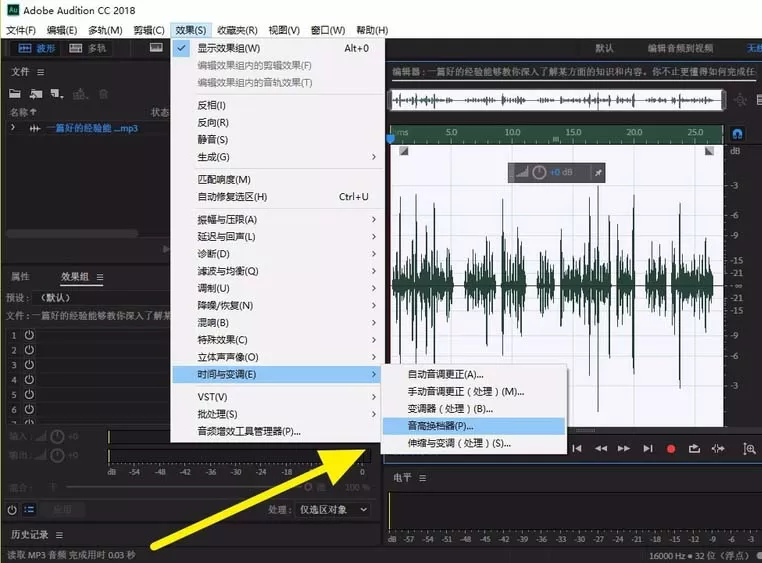The height and width of the screenshot is (563, 762).
Task: Click the red Record button
Action: tap(671, 449)
